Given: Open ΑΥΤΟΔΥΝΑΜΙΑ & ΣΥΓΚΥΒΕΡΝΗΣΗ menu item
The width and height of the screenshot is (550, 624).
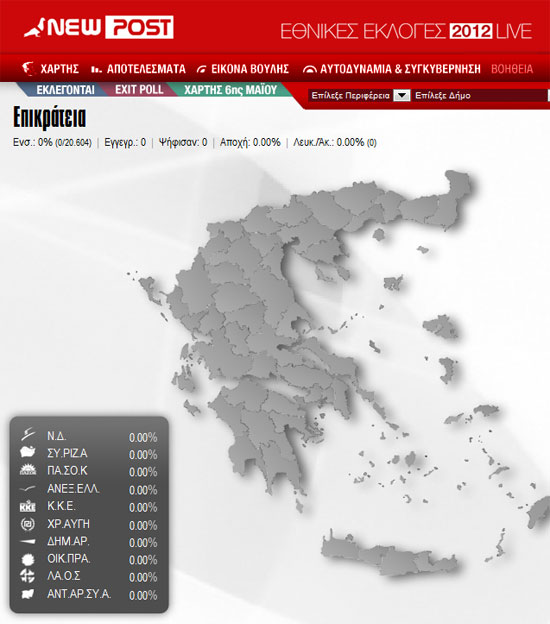Looking at the screenshot, I should [x=392, y=69].
